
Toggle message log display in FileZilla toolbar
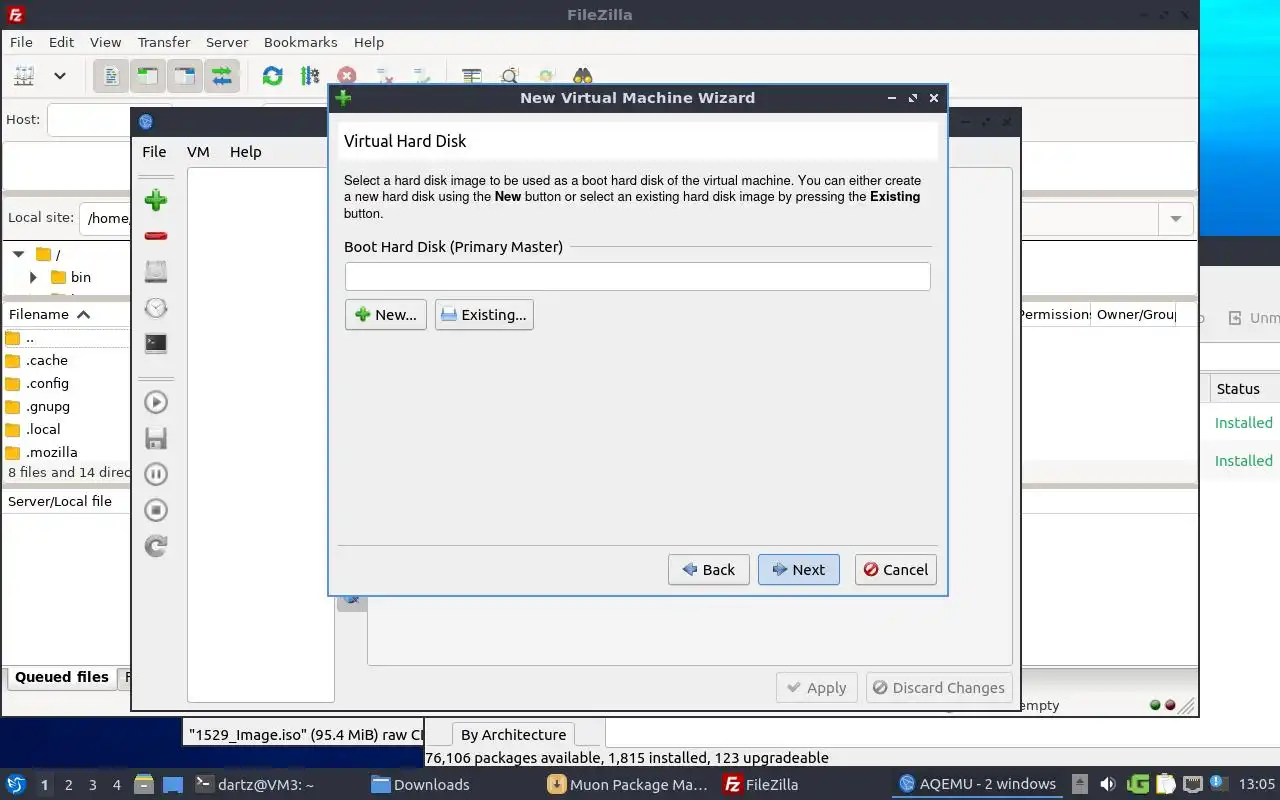point(111,76)
